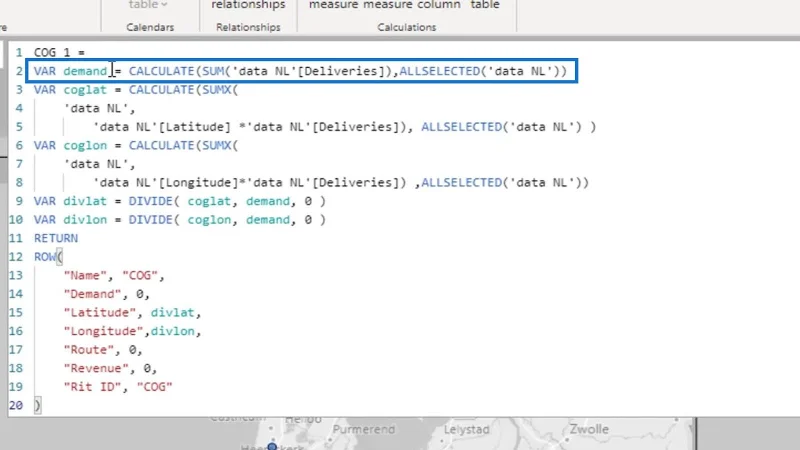Click the "Rit ID" string on line 19
The width and height of the screenshot is (800, 450).
(x=92, y=387)
